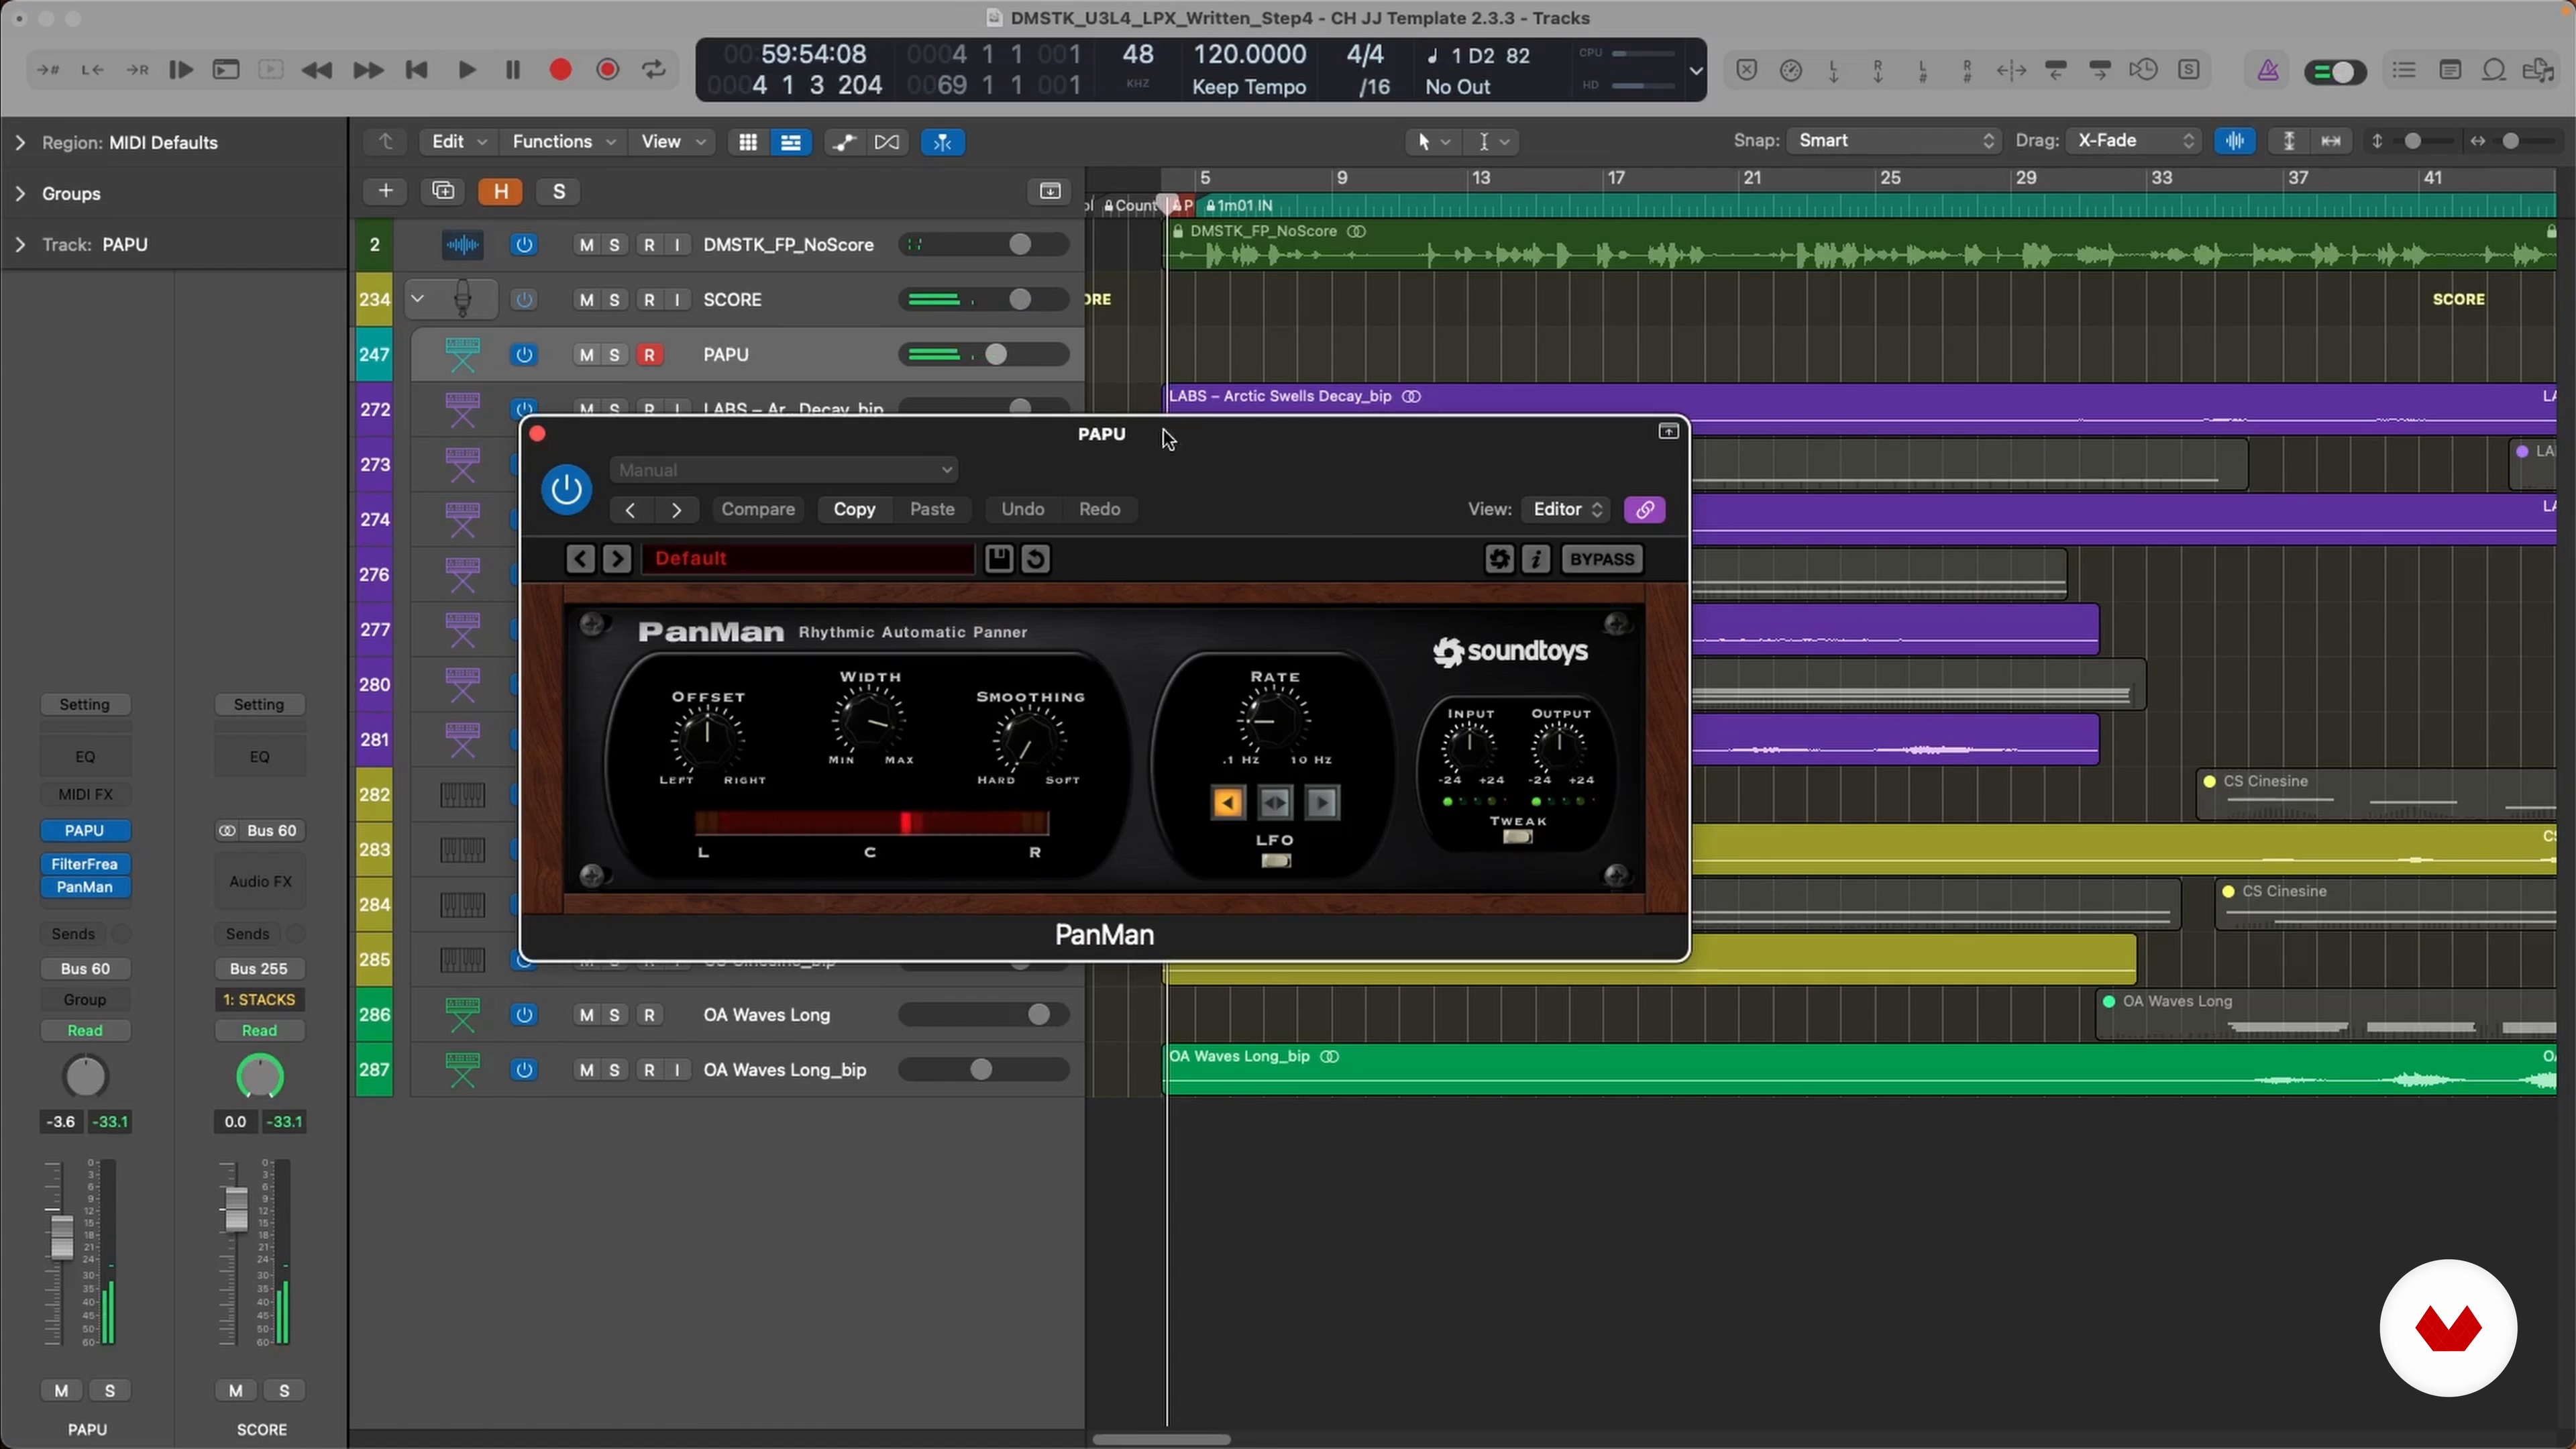Toggle the global Solo S button

(559, 191)
